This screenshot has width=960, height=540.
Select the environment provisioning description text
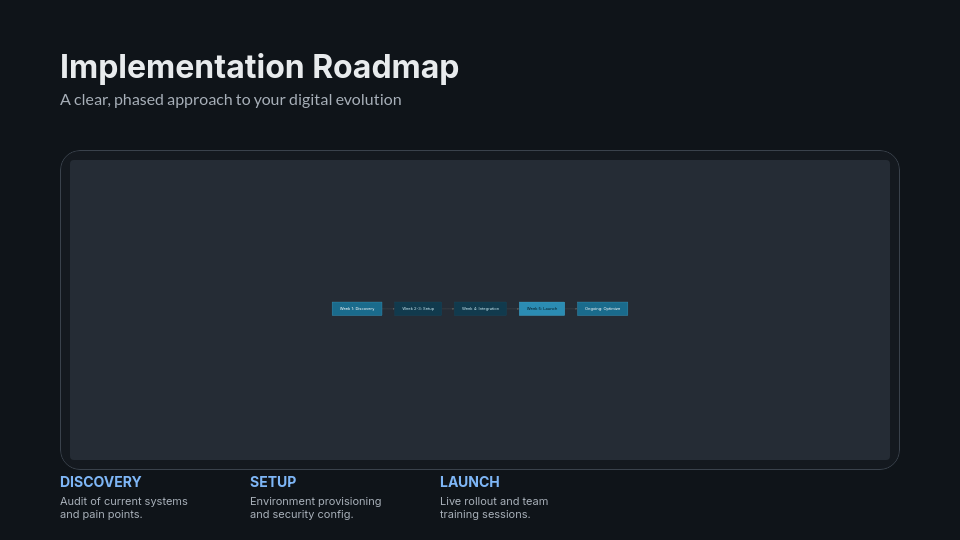click(x=315, y=508)
